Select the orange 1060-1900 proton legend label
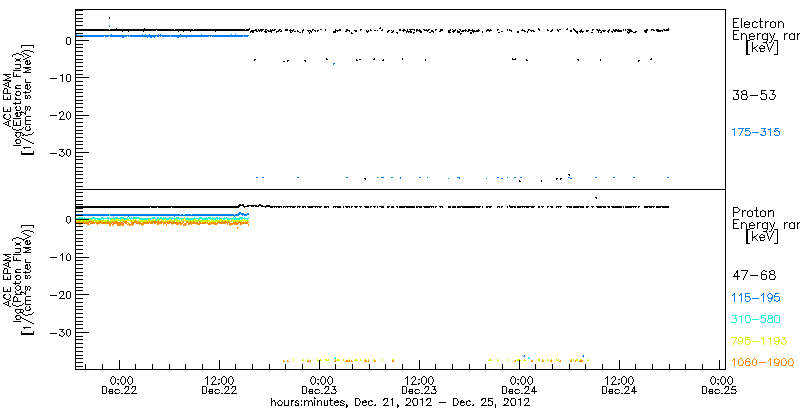Viewport: 800px width, 410px height. pos(763,362)
